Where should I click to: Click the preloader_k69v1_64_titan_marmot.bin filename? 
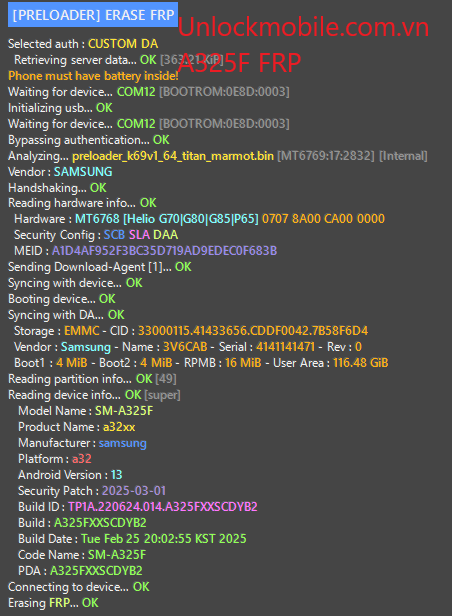click(x=173, y=156)
